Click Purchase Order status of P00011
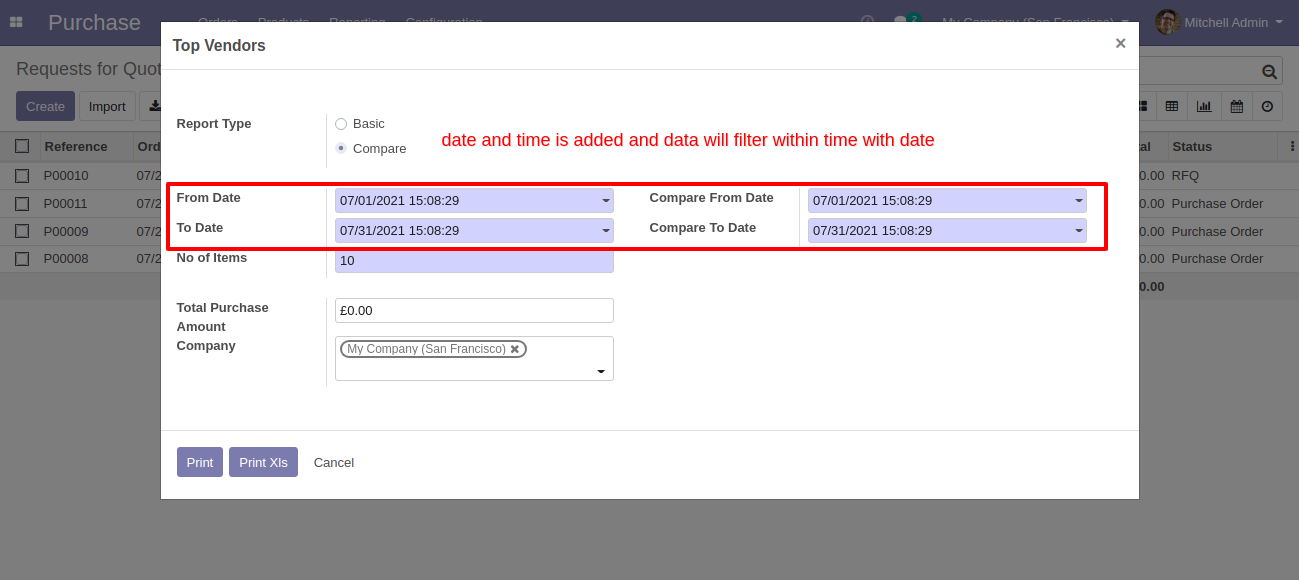The height and width of the screenshot is (580, 1299). (x=1217, y=203)
